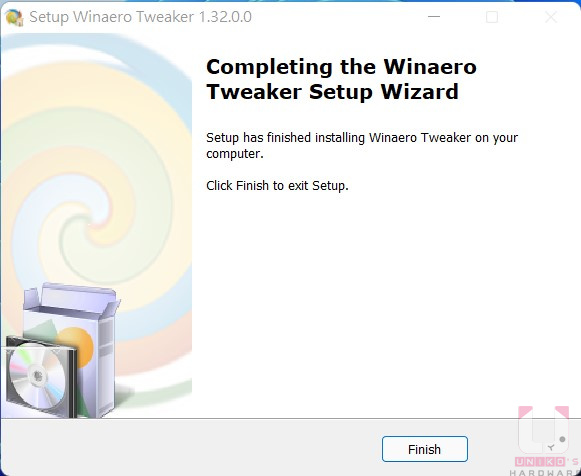Click the word "computer." in the message

pyautogui.click(x=235, y=154)
